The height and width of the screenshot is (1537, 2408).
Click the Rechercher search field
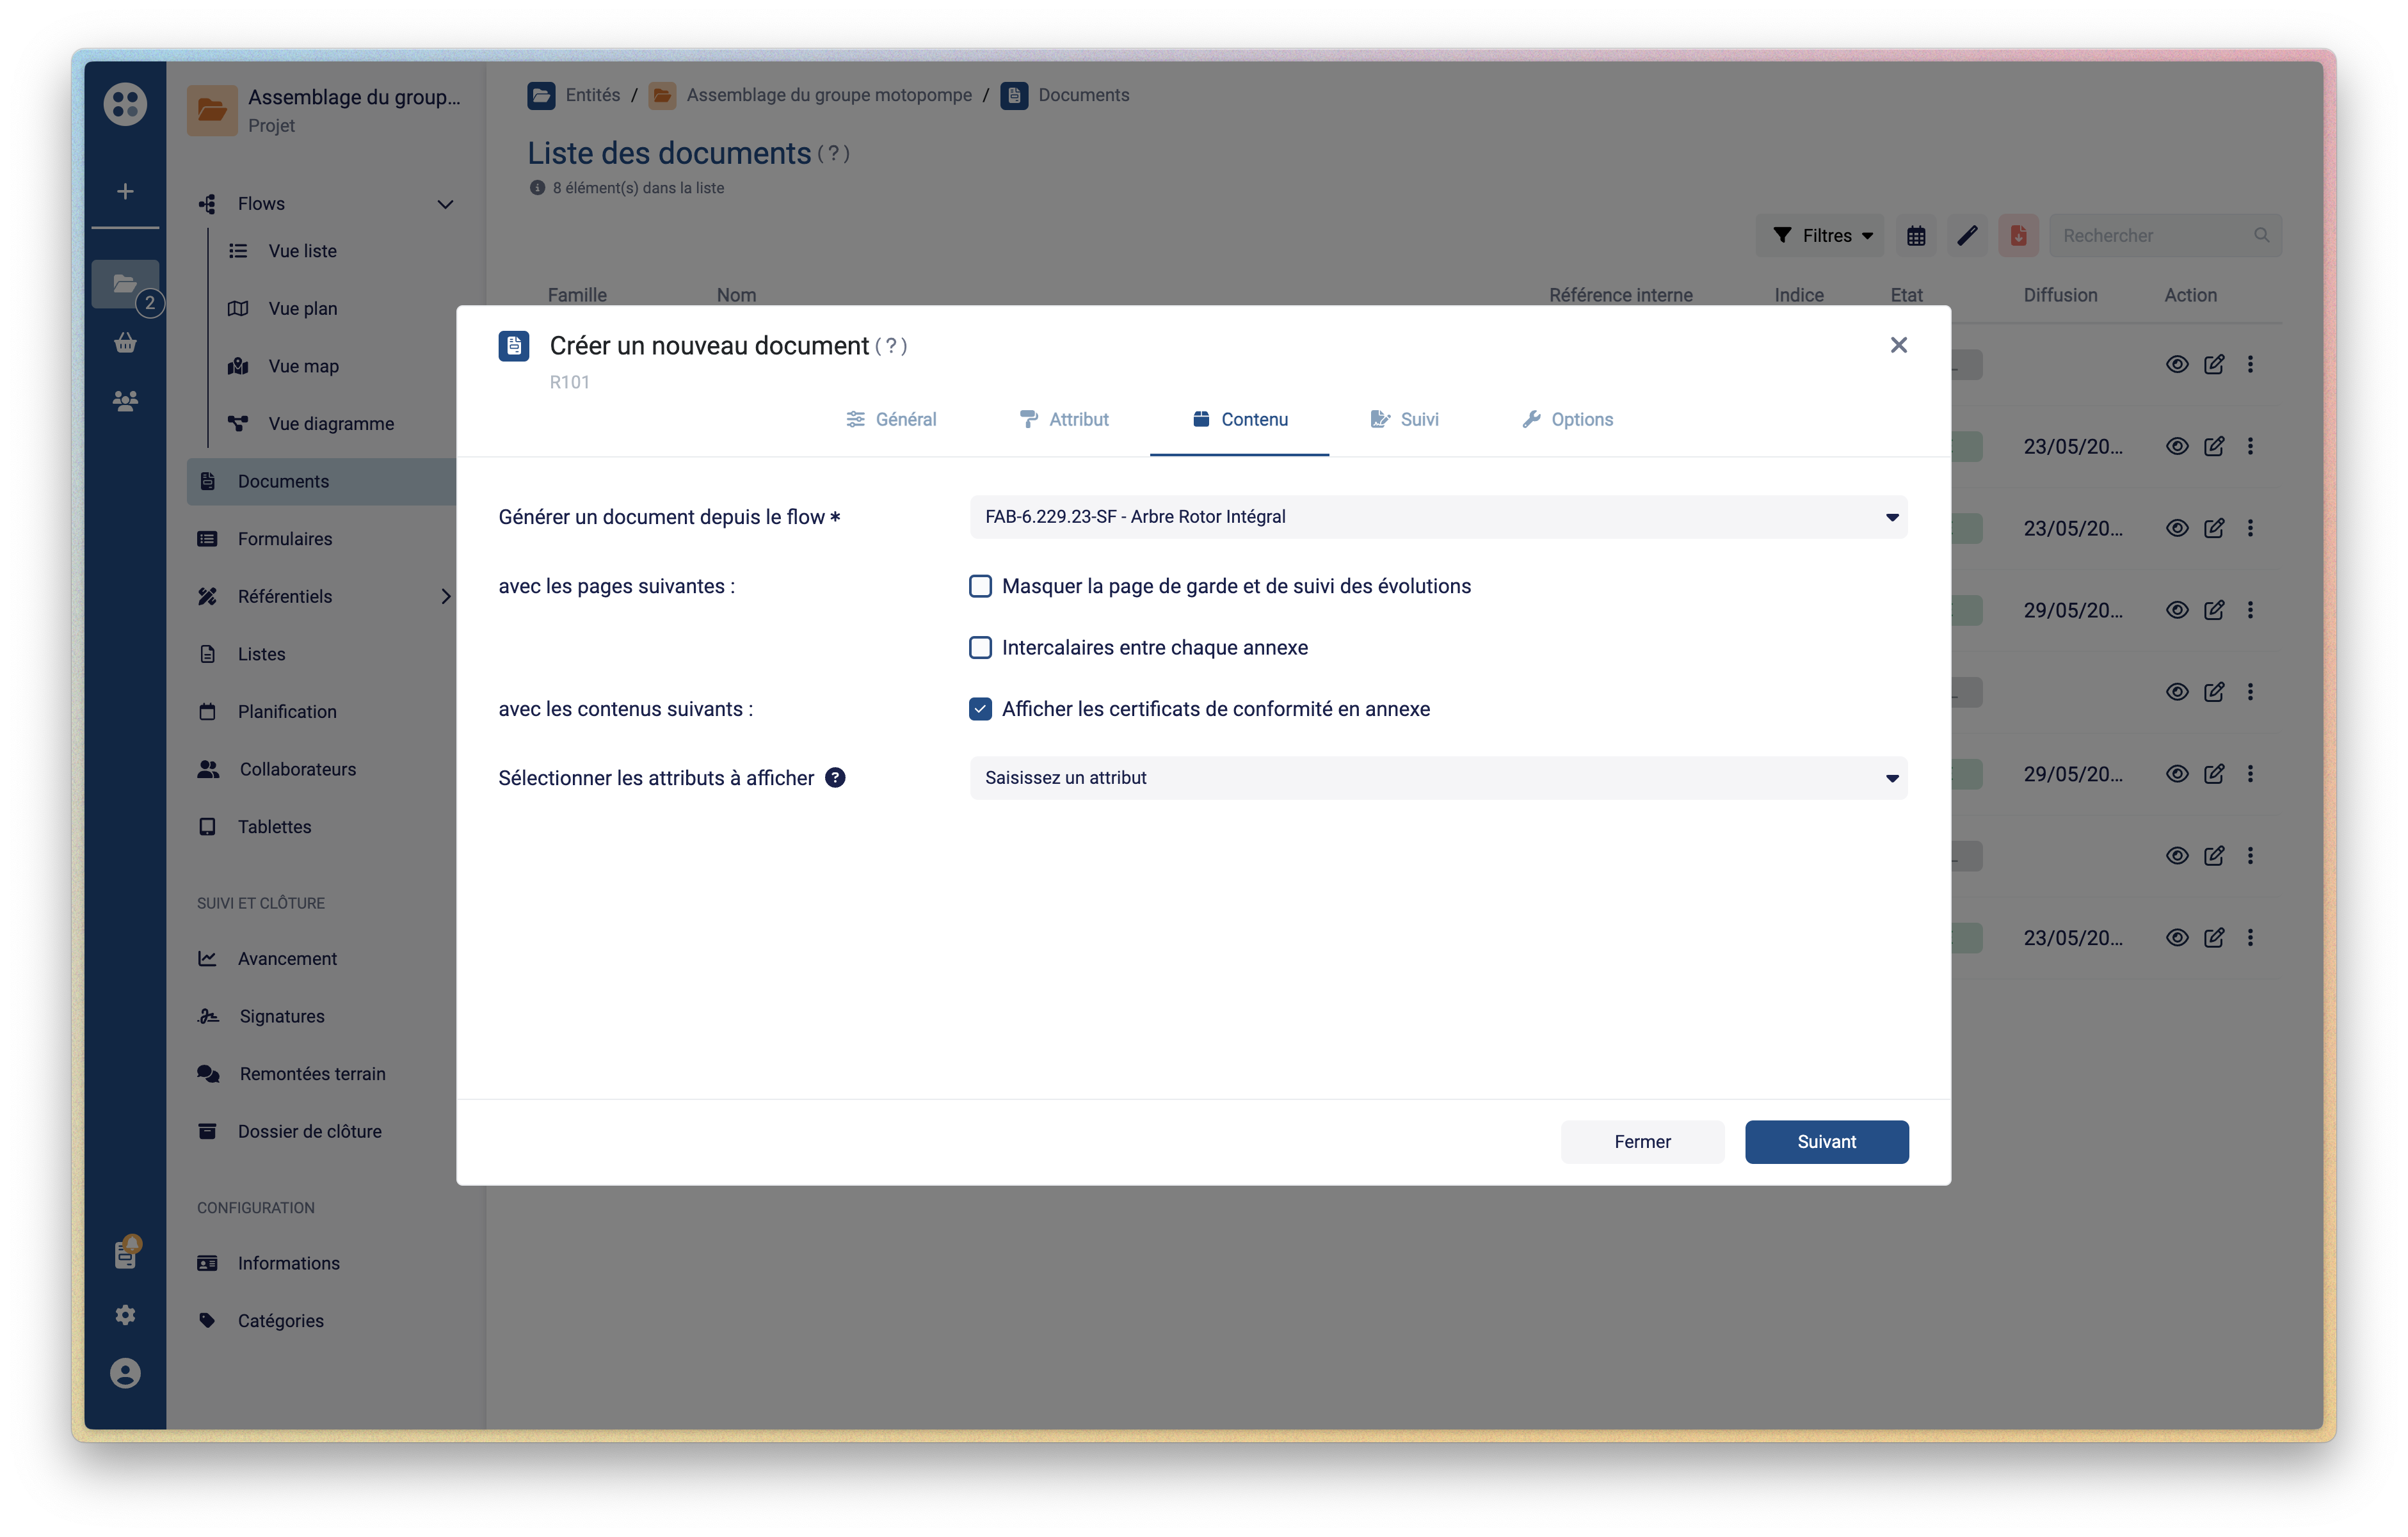[2150, 236]
